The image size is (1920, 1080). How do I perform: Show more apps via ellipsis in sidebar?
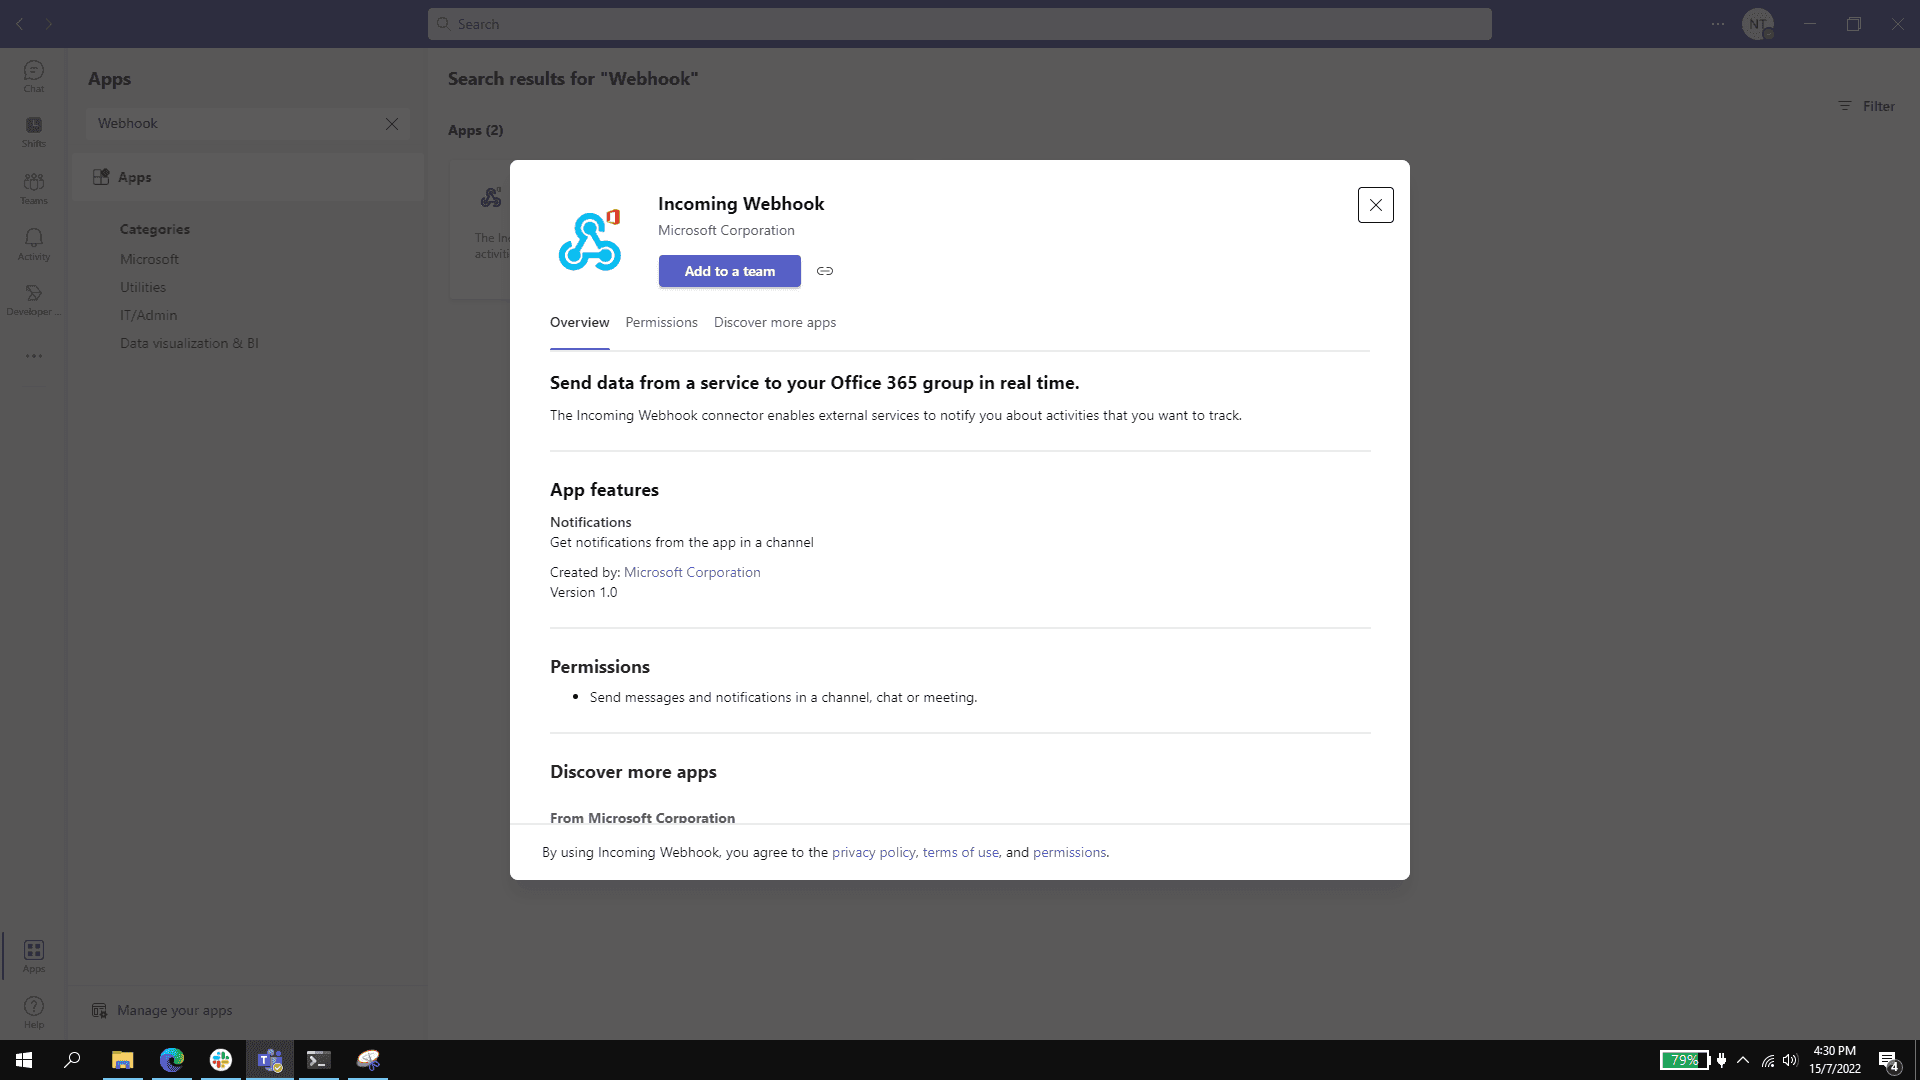[34, 356]
